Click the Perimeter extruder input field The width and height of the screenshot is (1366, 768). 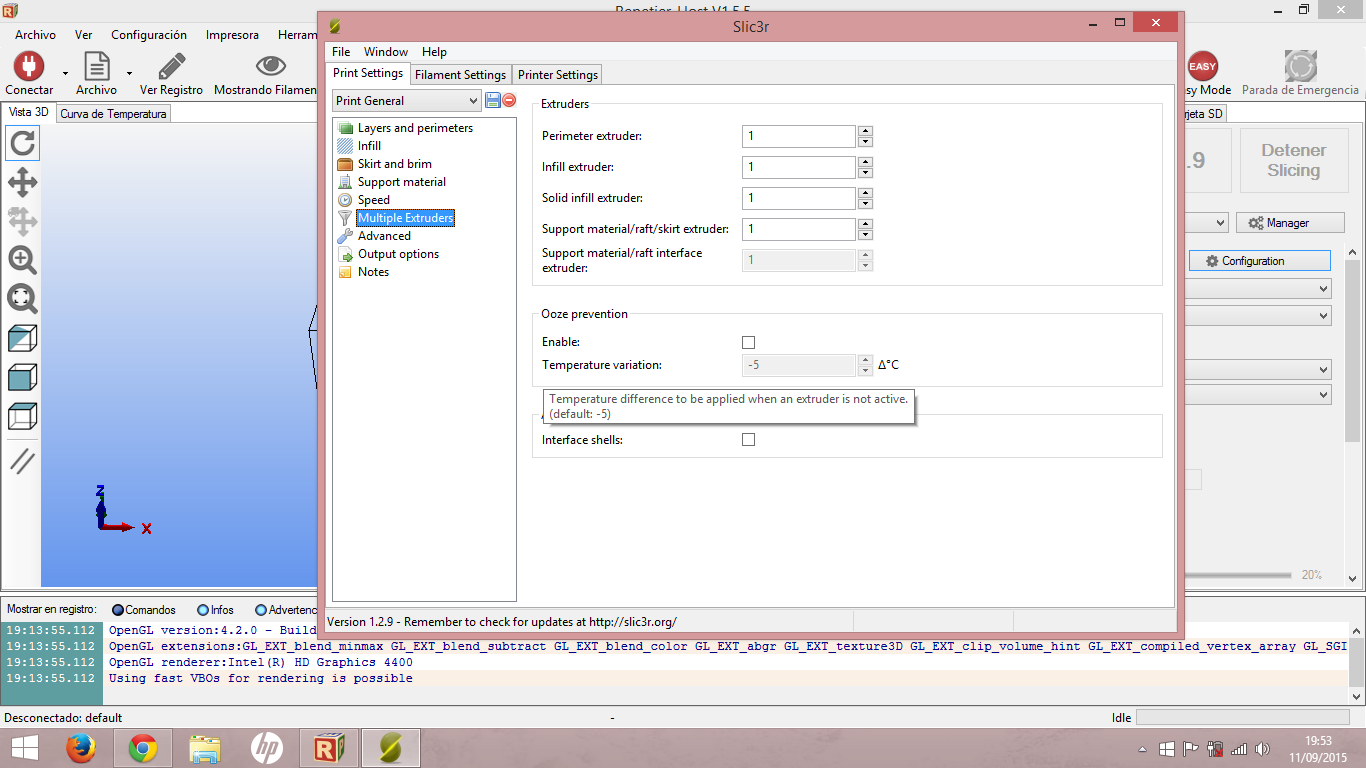click(798, 136)
